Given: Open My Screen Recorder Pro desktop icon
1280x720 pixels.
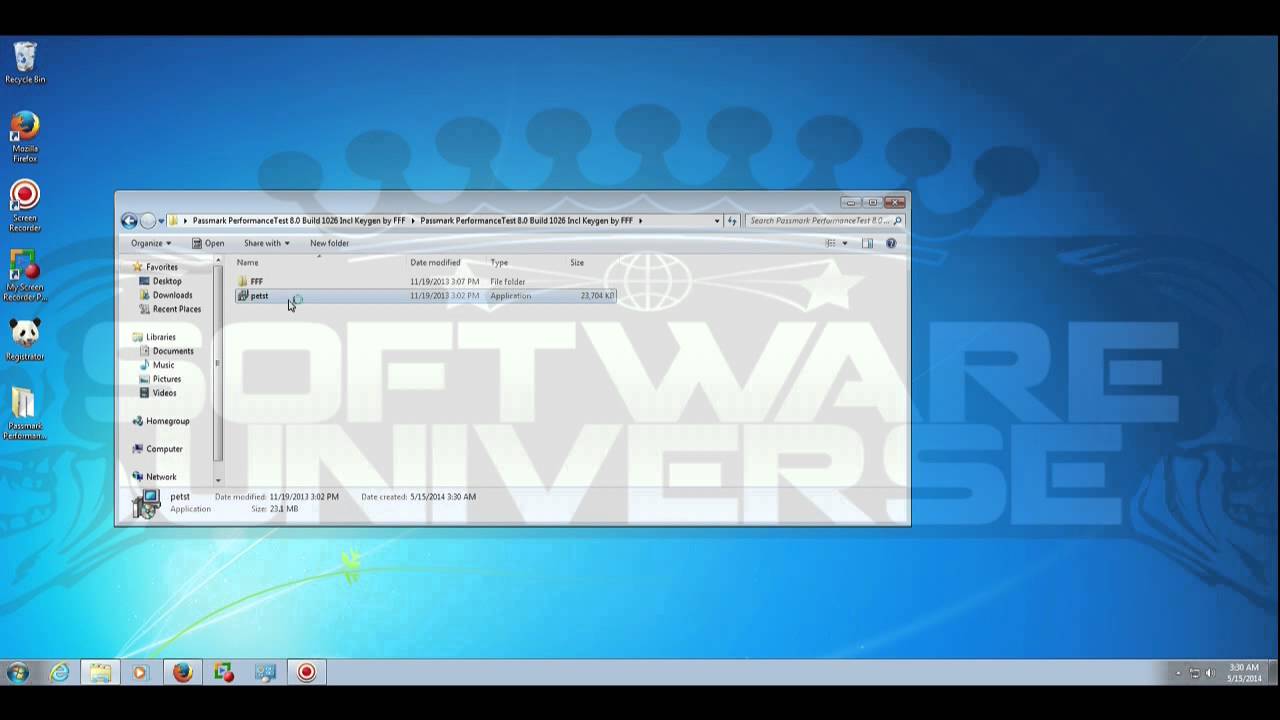Looking at the screenshot, I should 25,276.
